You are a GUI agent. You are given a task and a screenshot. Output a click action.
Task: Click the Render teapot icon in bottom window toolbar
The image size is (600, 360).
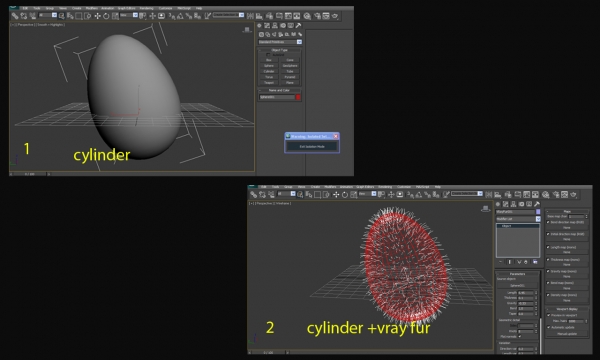[x=573, y=195]
